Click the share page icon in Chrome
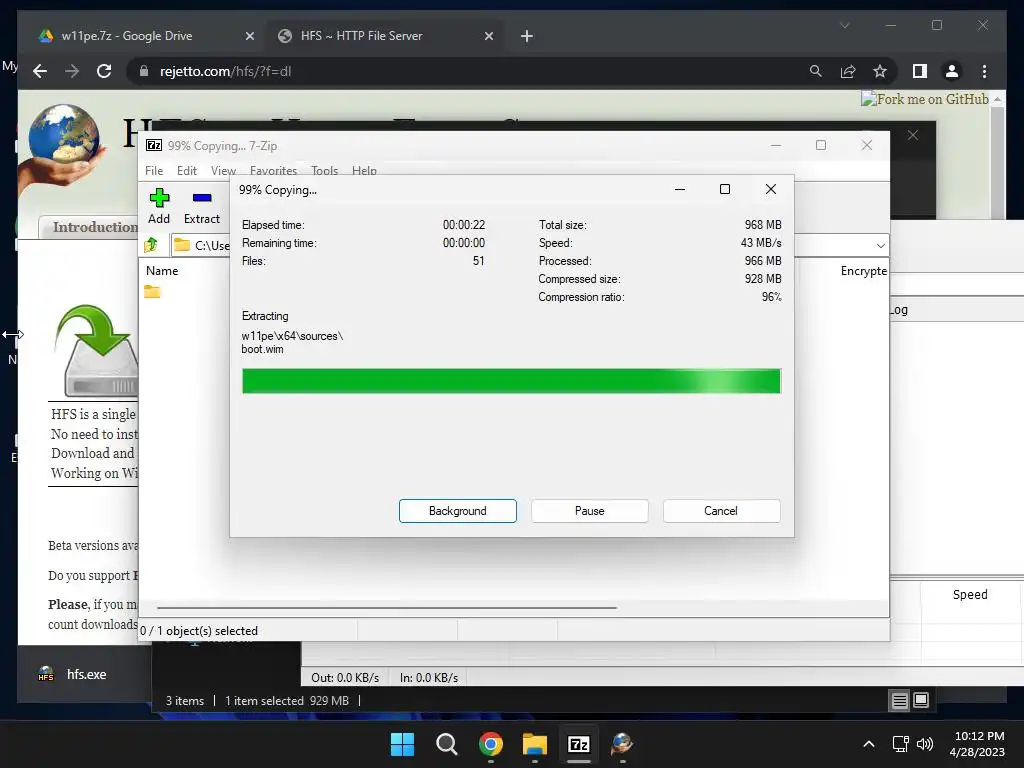Screen dimensions: 1024x768 848,71
